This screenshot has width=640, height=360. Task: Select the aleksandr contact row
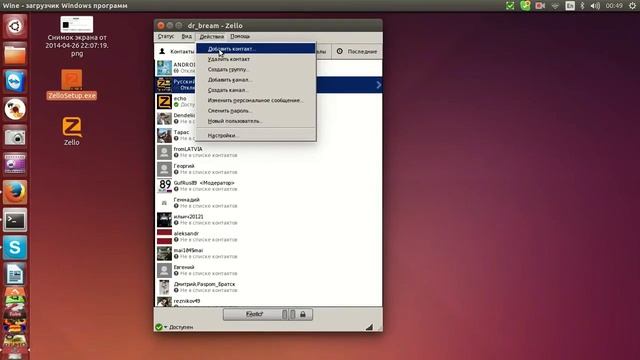coord(269,237)
